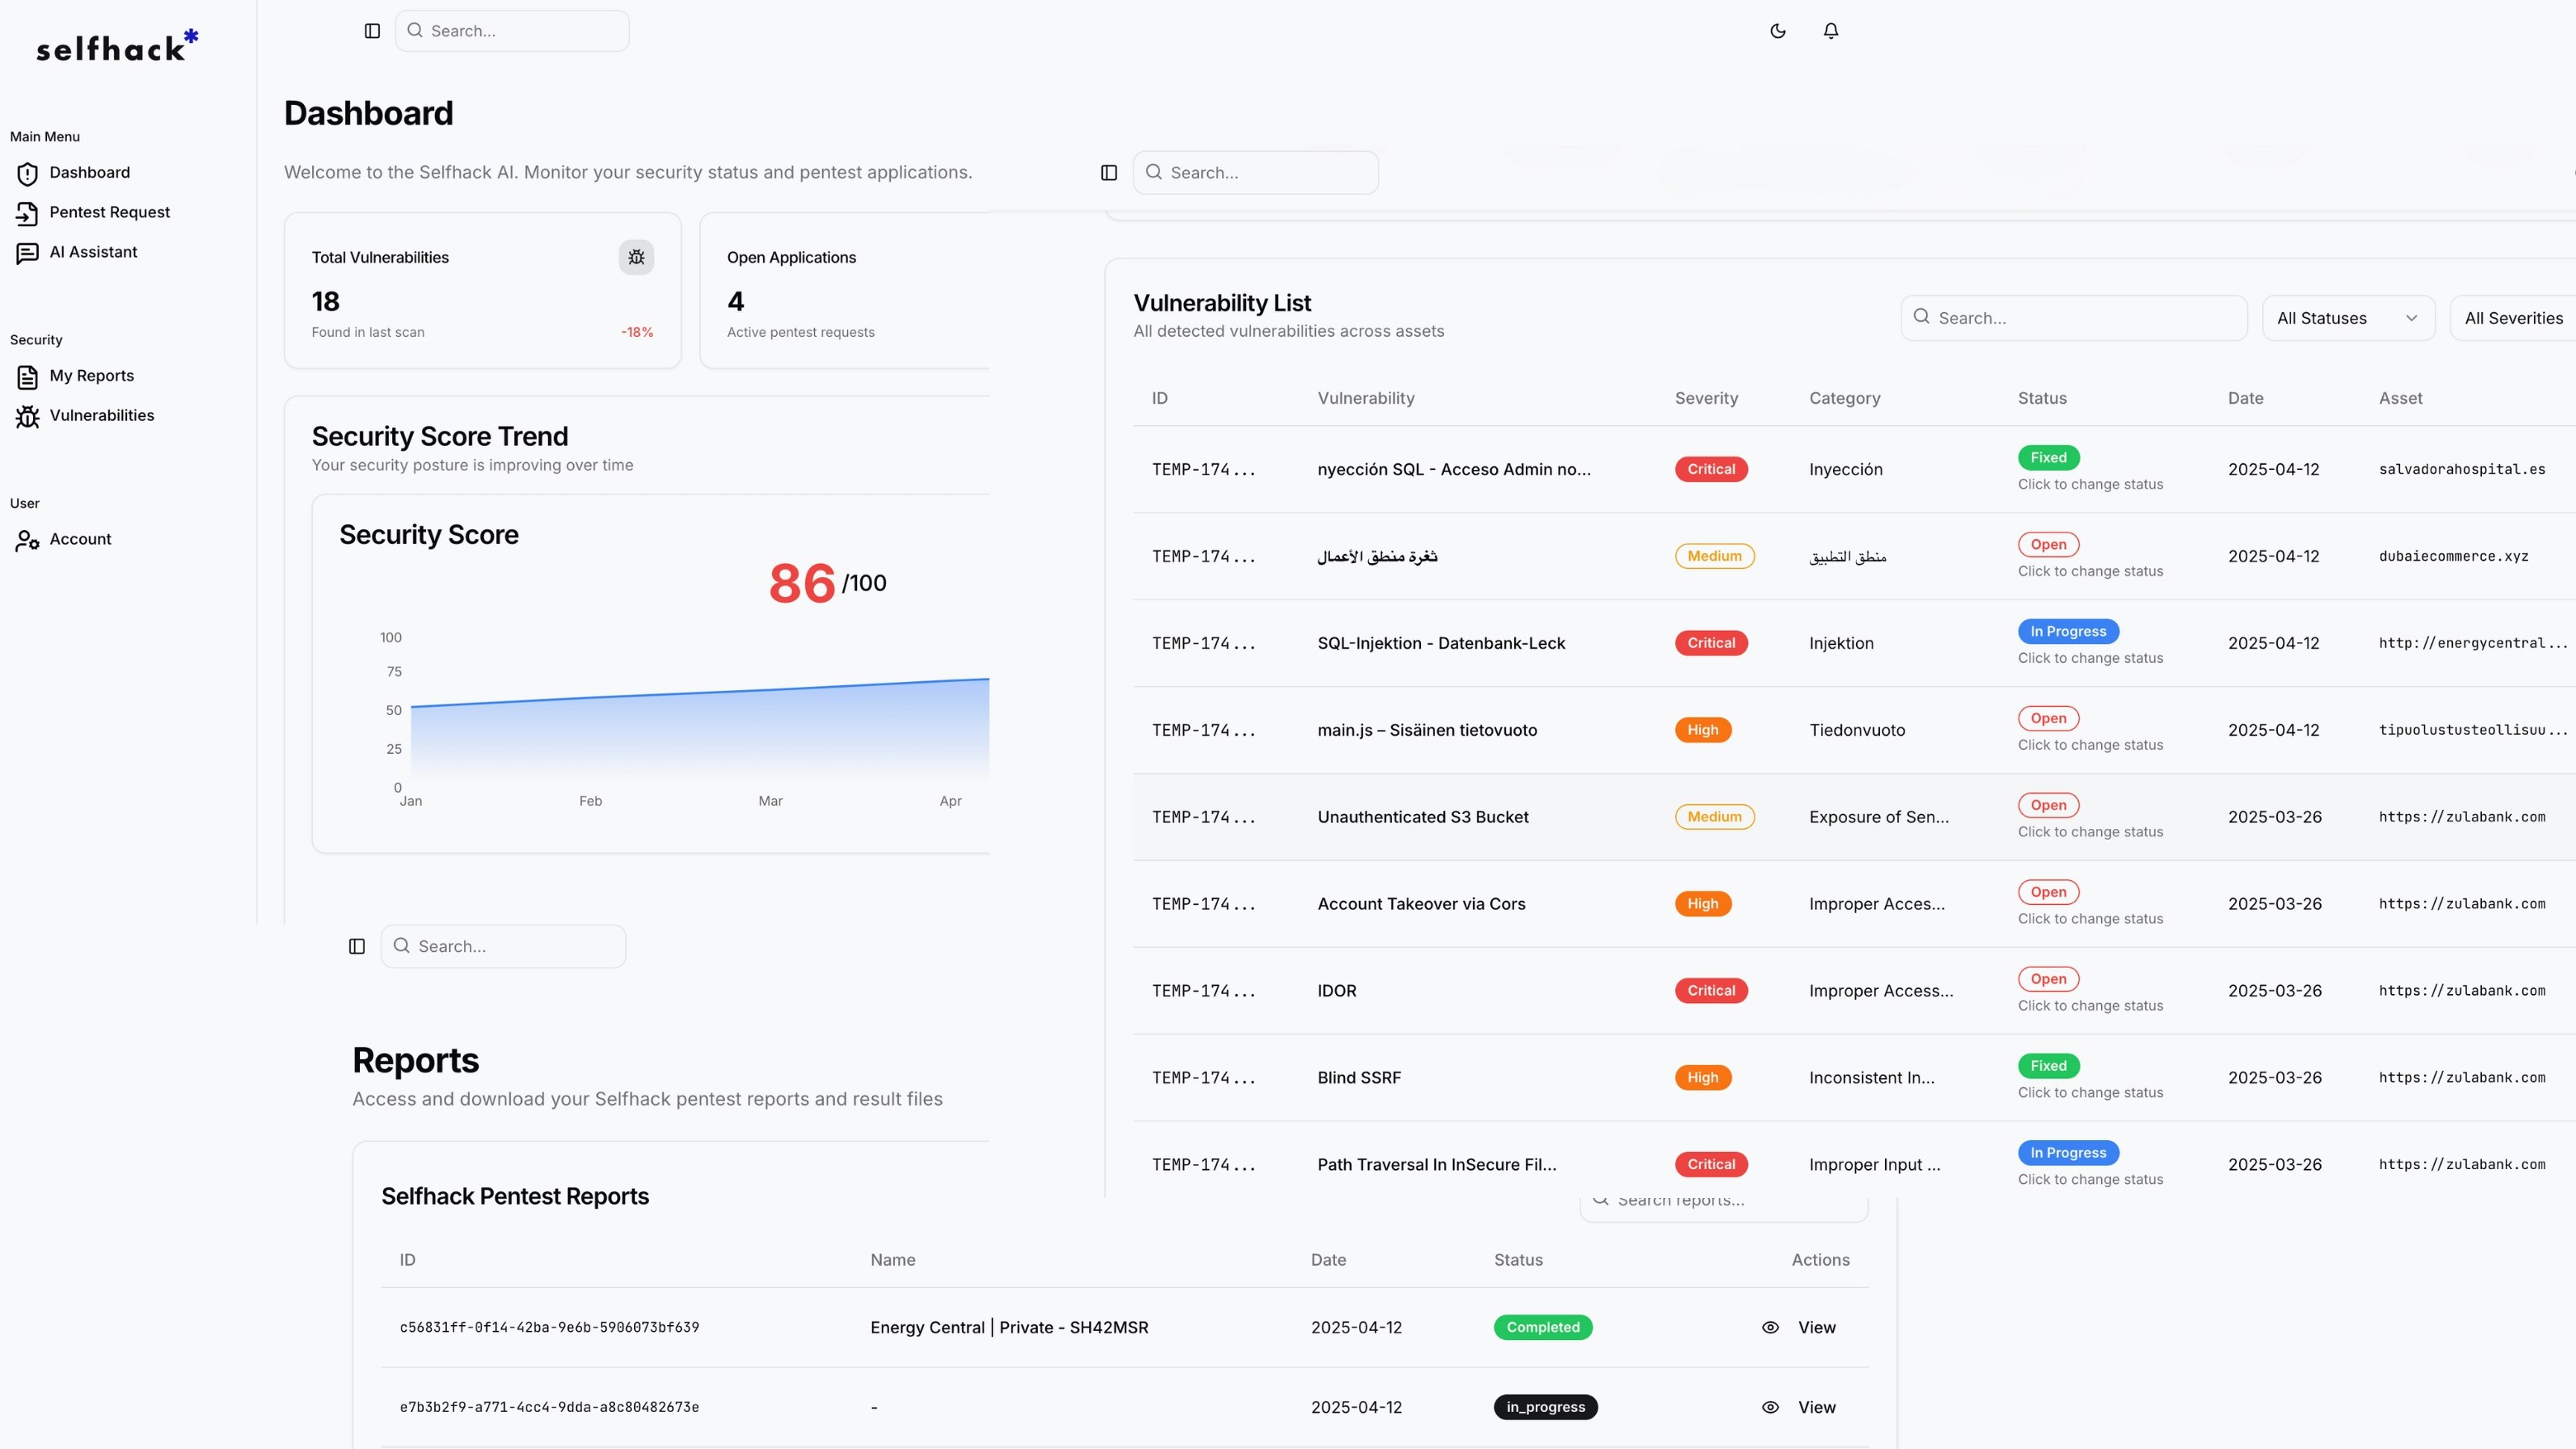
Task: Change Fixed status of Blind SSRF
Action: pyautogui.click(x=2048, y=1066)
